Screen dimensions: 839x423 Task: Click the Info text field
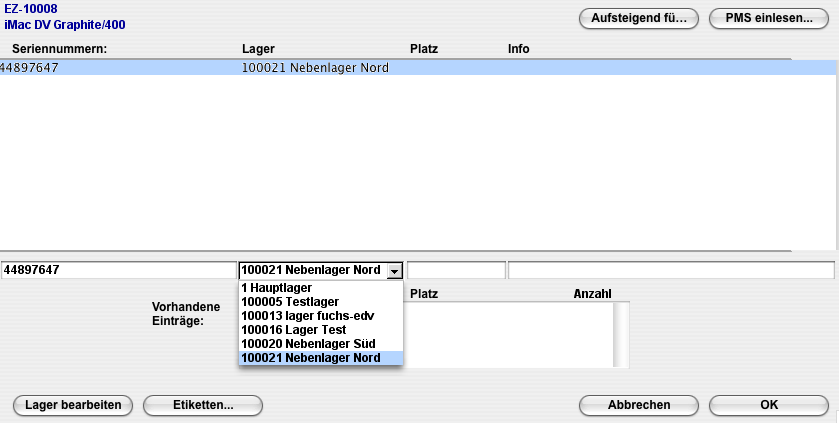click(670, 270)
